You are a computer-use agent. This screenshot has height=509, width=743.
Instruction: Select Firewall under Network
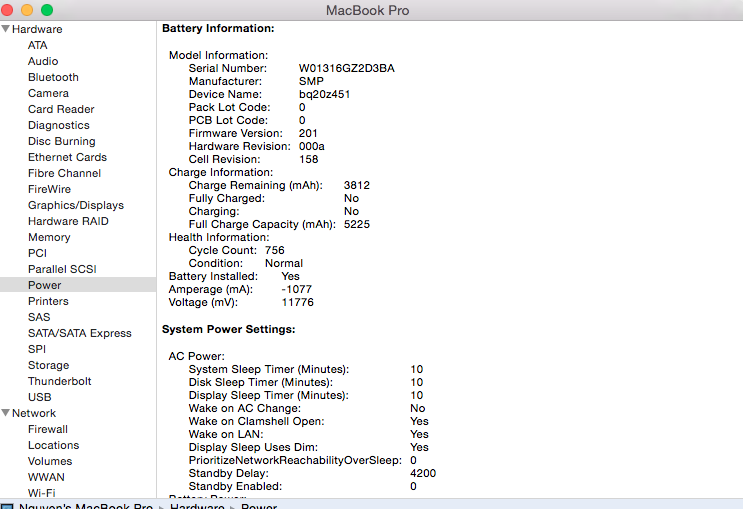tap(48, 429)
